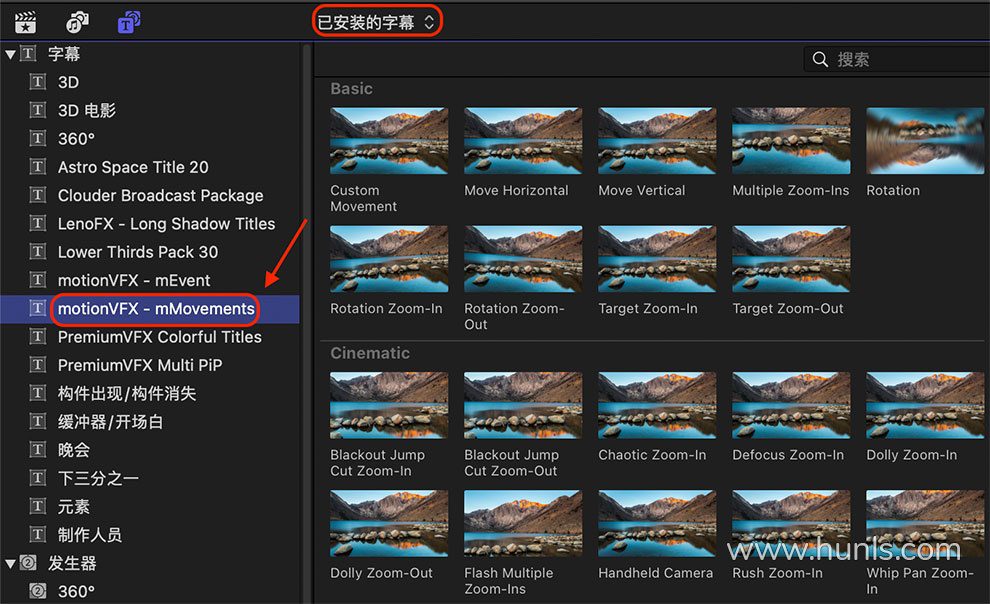The image size is (990, 604).
Task: Select the 制作人员 category
Action: 90,535
